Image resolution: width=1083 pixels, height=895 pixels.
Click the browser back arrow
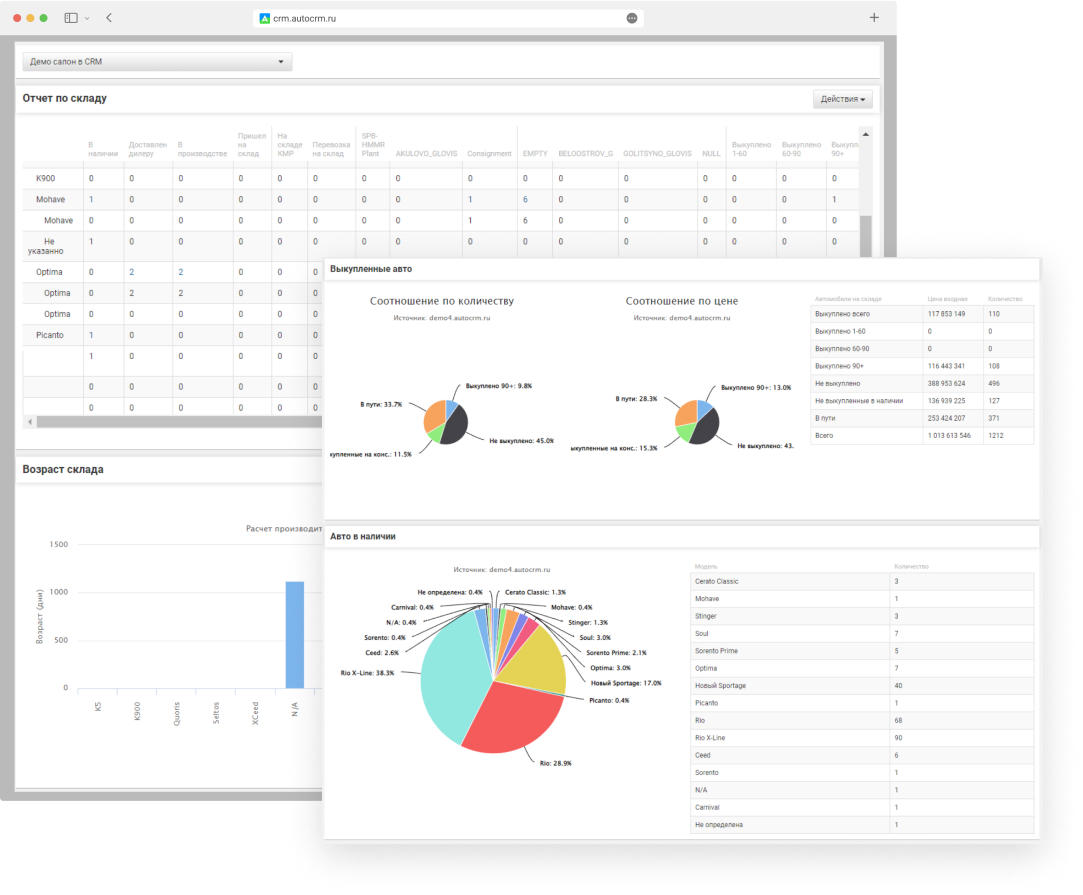pyautogui.click(x=108, y=18)
